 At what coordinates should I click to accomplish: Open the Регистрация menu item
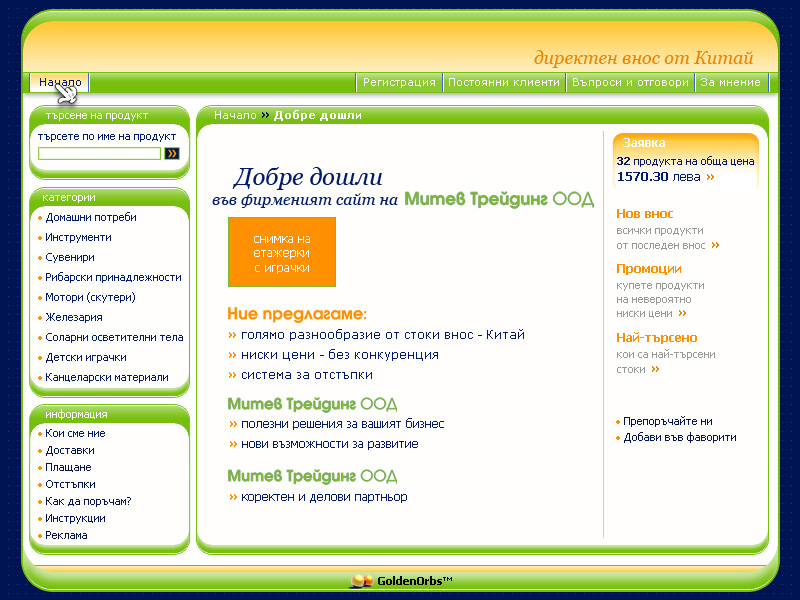[x=399, y=82]
